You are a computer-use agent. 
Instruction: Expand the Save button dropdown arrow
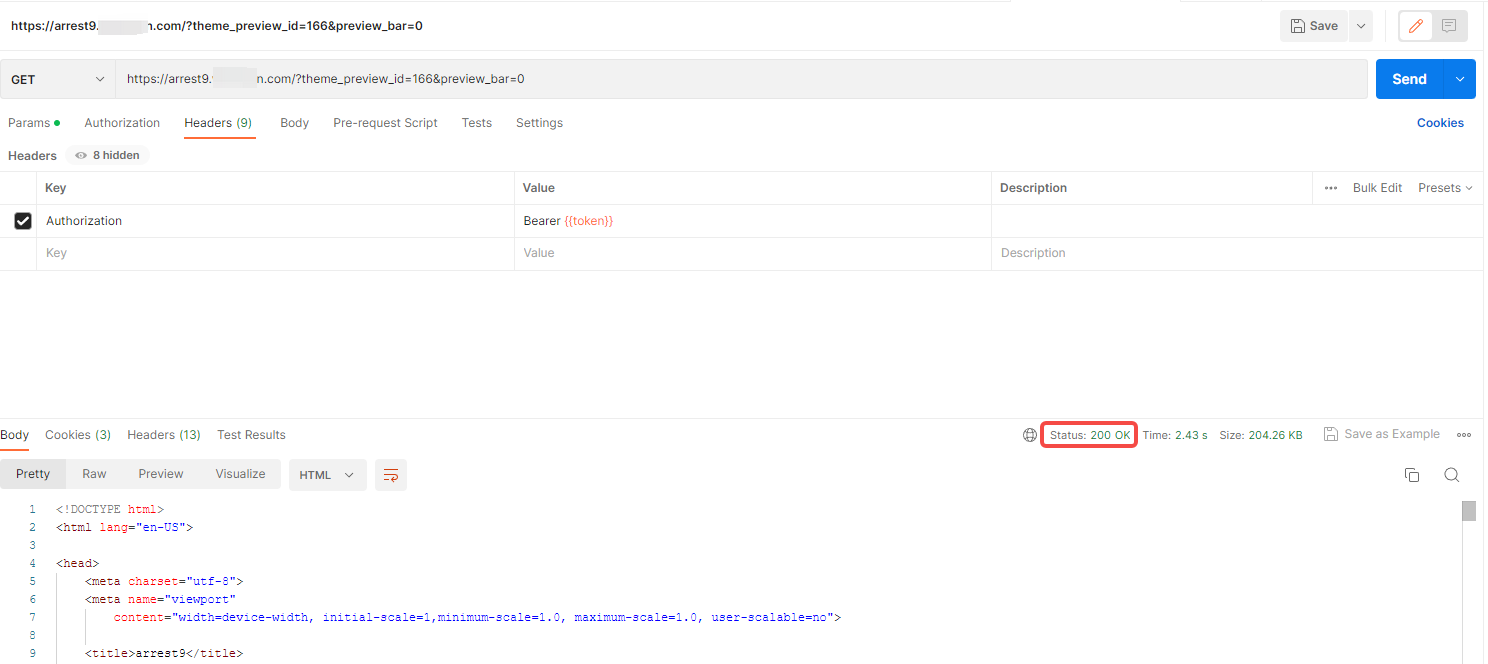click(x=1360, y=26)
